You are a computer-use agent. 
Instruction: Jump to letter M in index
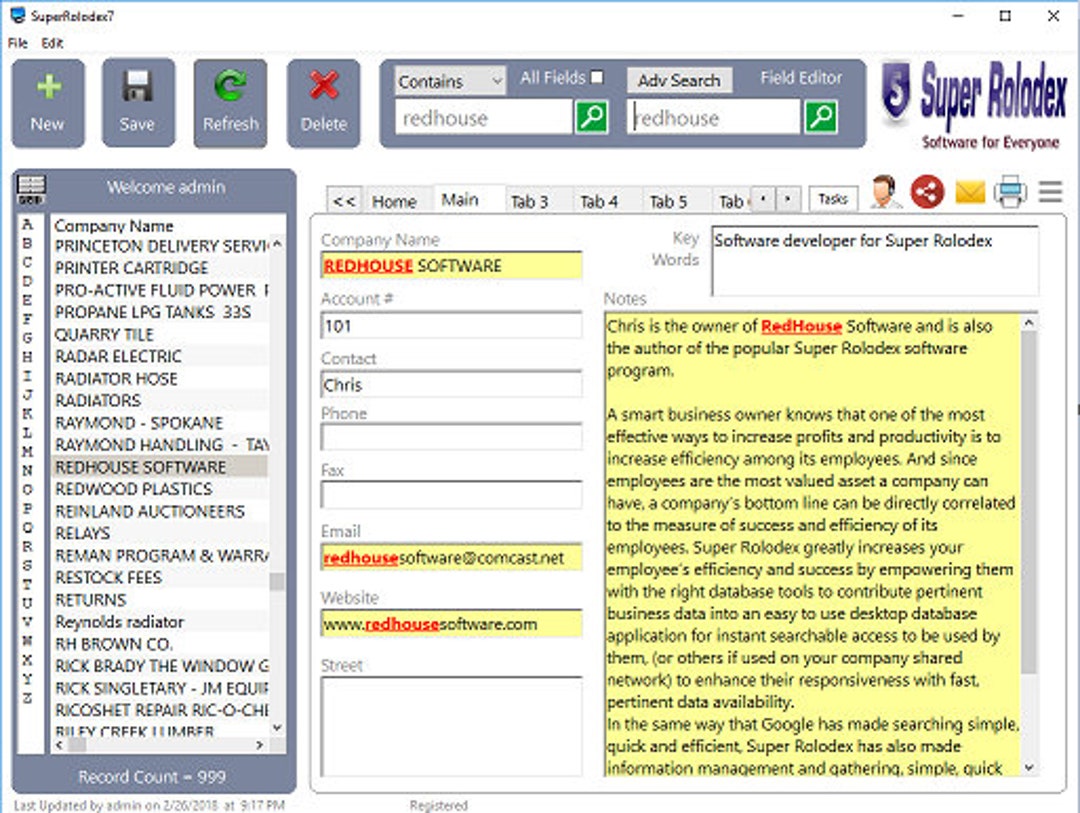(x=28, y=451)
